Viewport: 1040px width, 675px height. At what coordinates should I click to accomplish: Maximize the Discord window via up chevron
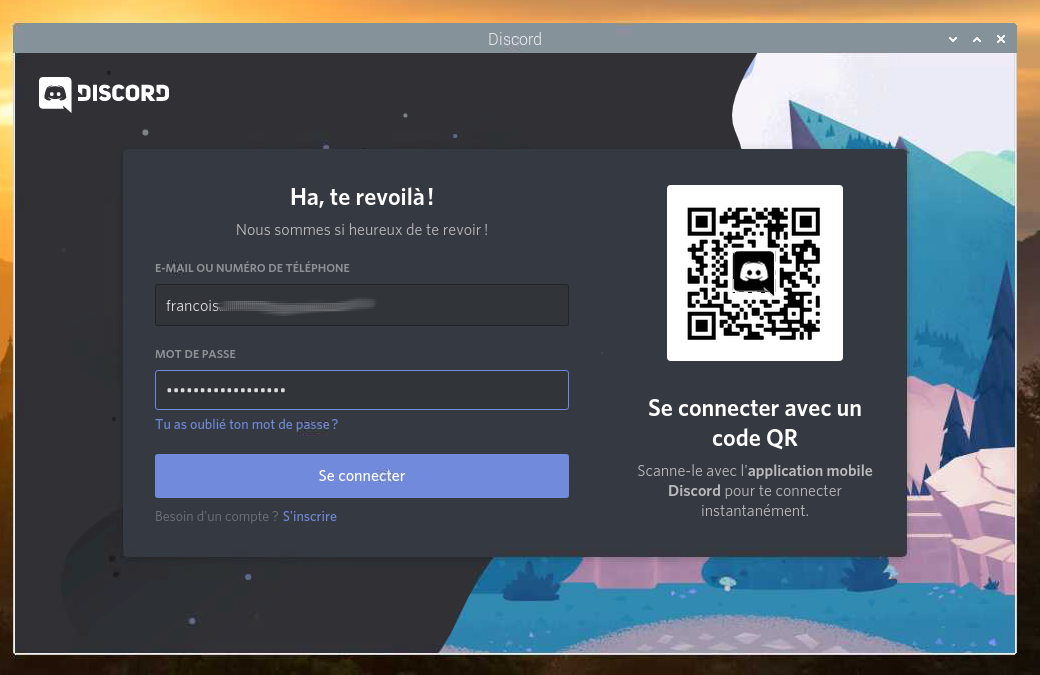pyautogui.click(x=977, y=39)
